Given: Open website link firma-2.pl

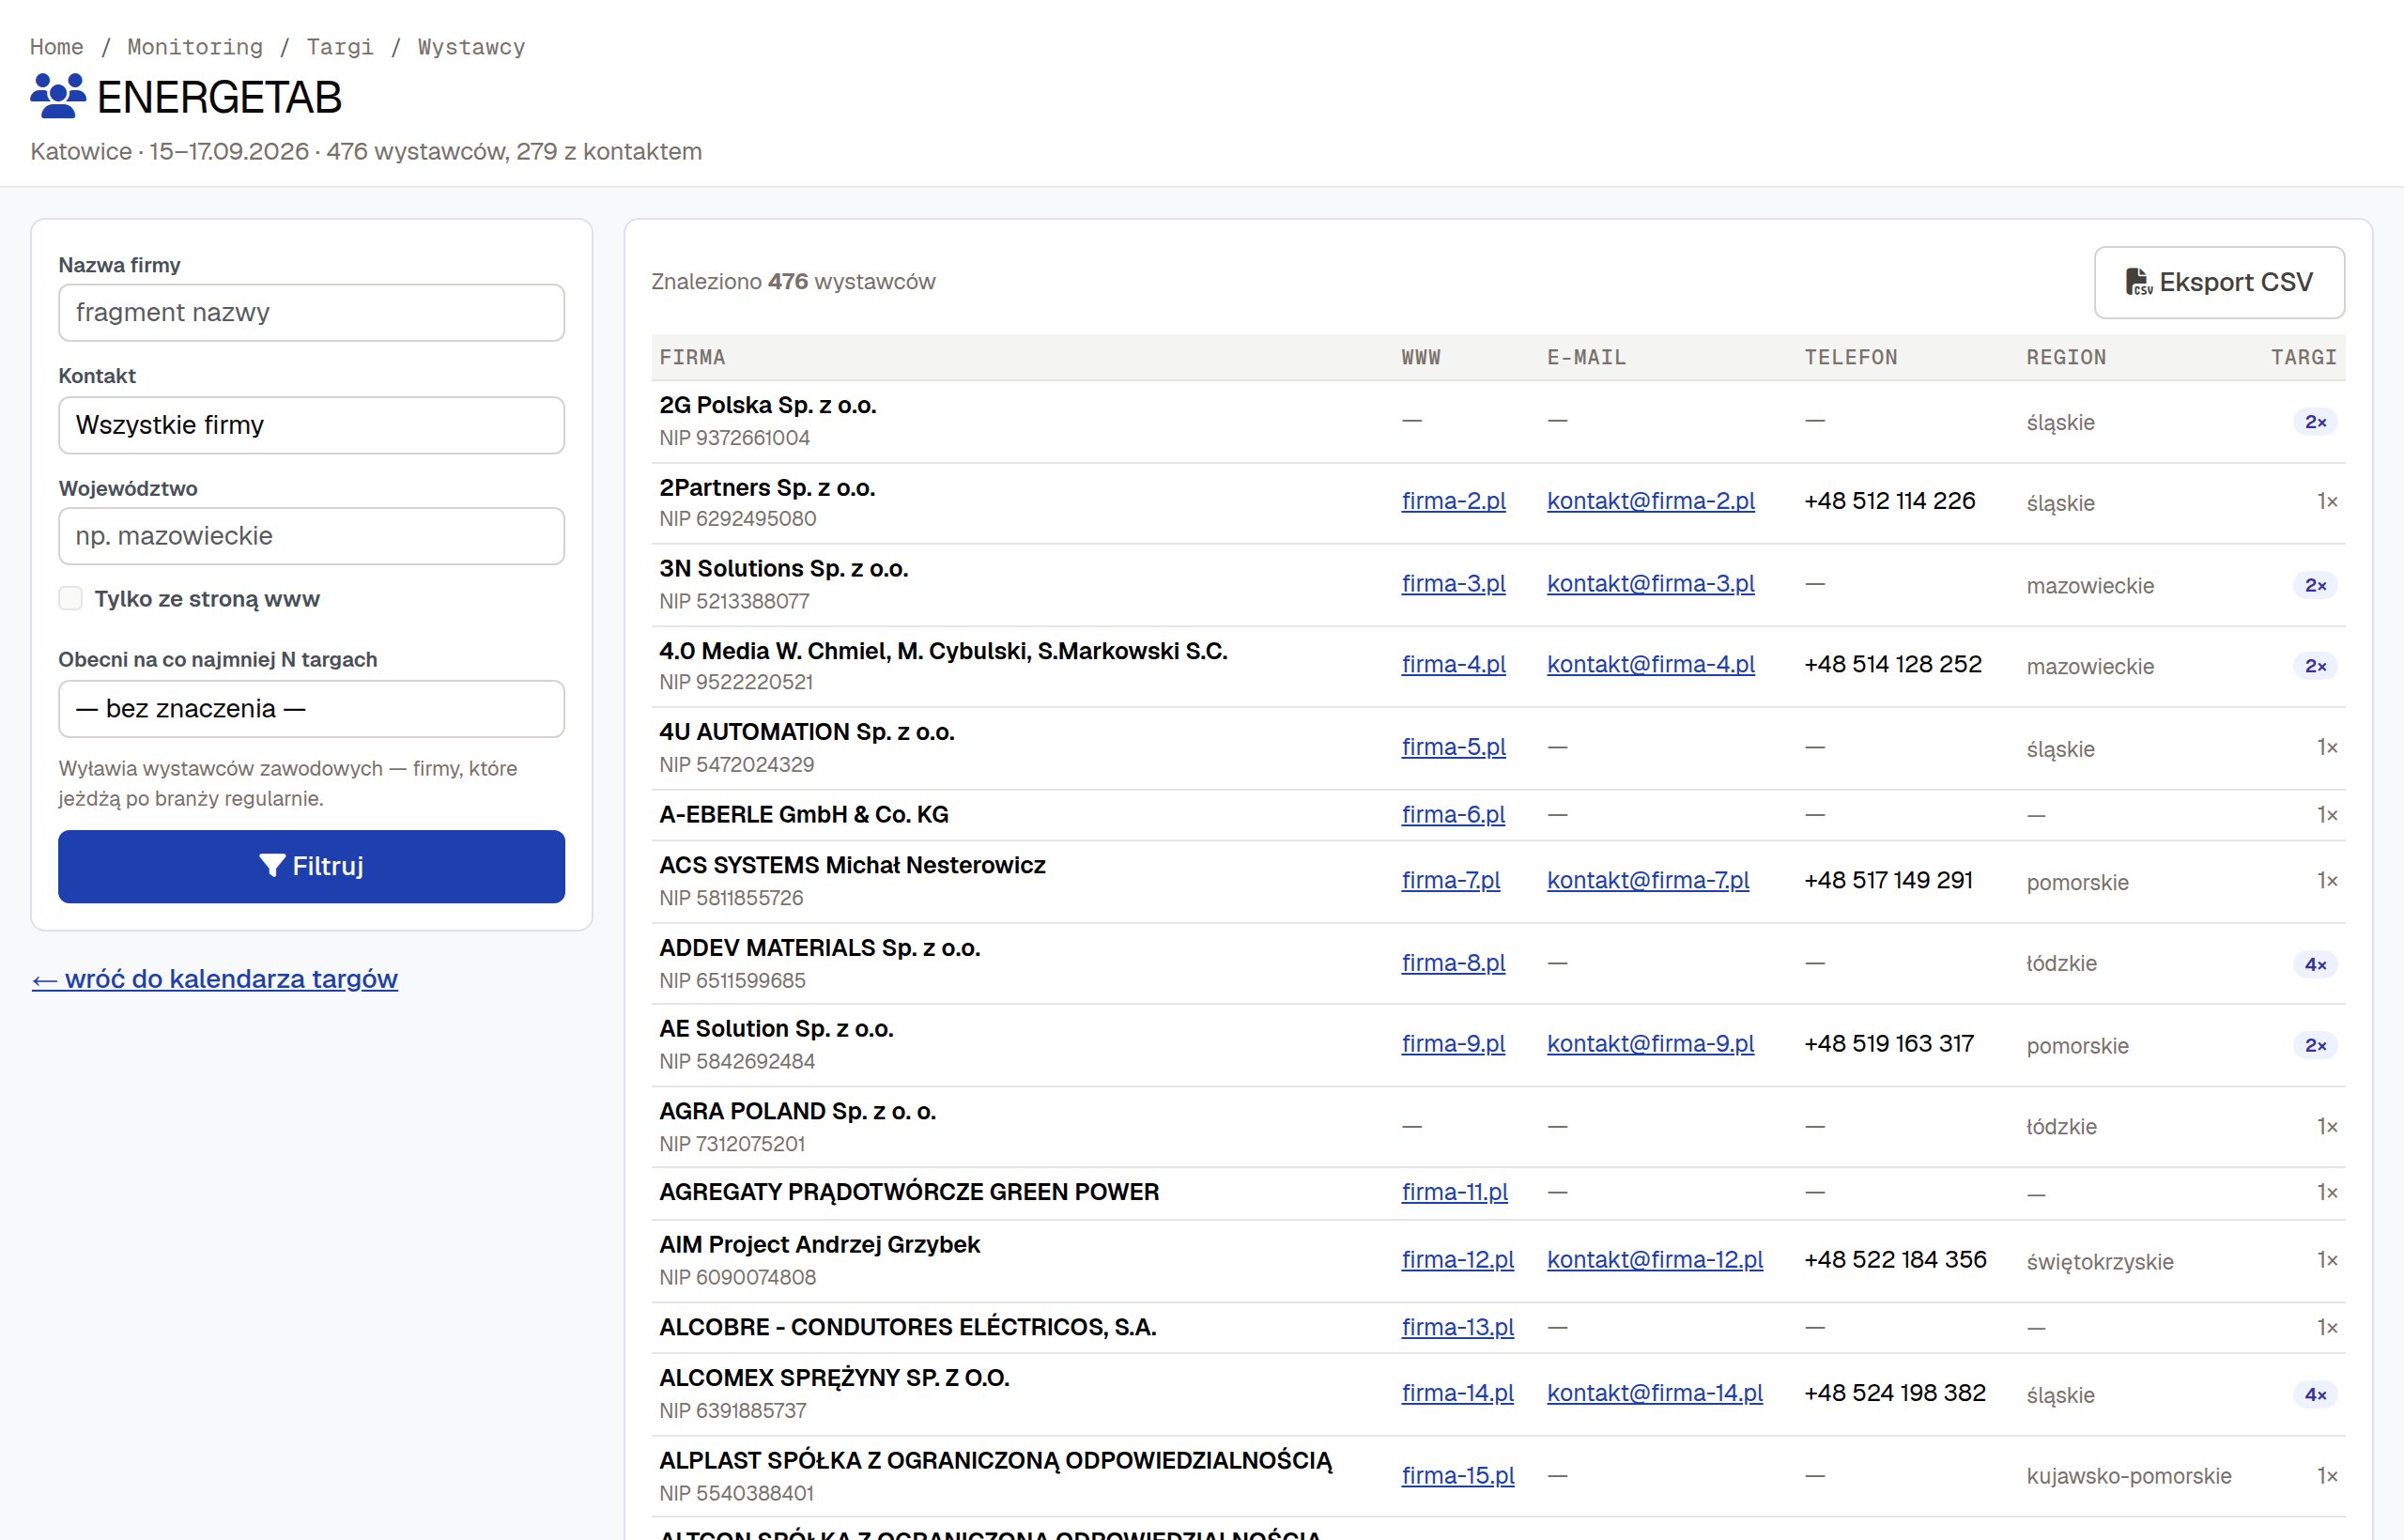Looking at the screenshot, I should 1453,501.
